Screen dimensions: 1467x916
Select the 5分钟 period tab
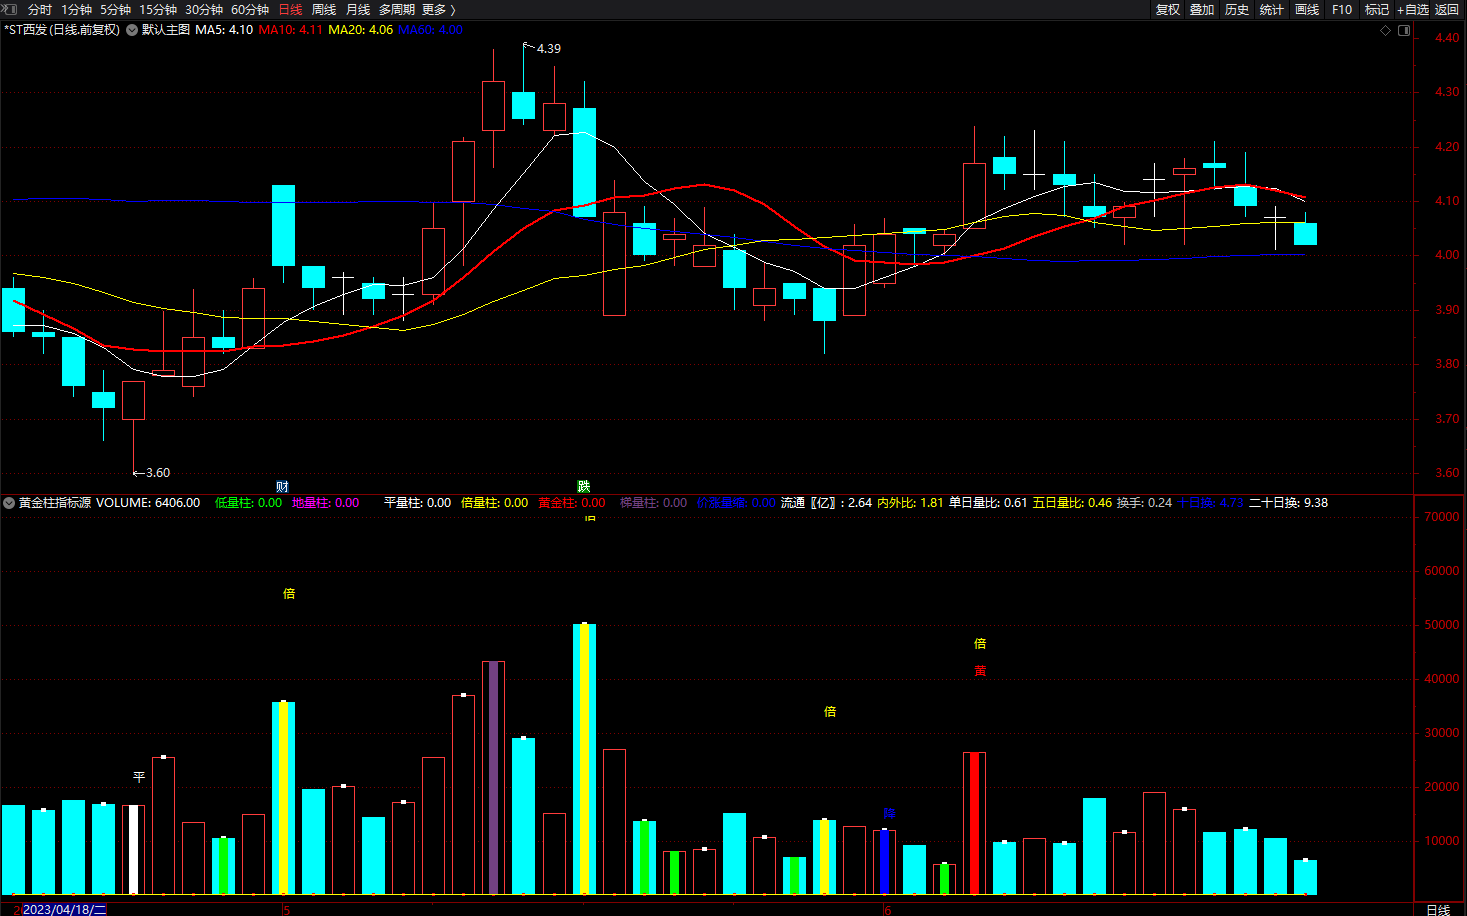point(115,10)
